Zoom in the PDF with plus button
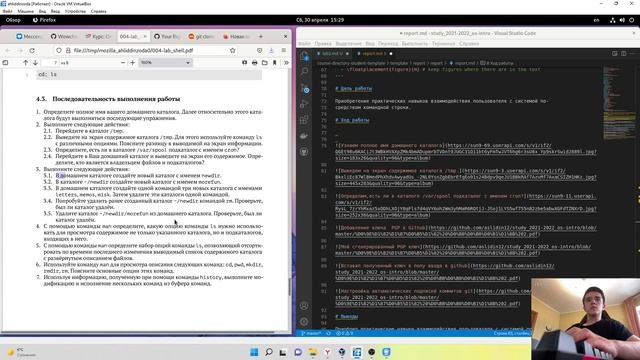This screenshot has width=640, height=360. (x=133, y=63)
